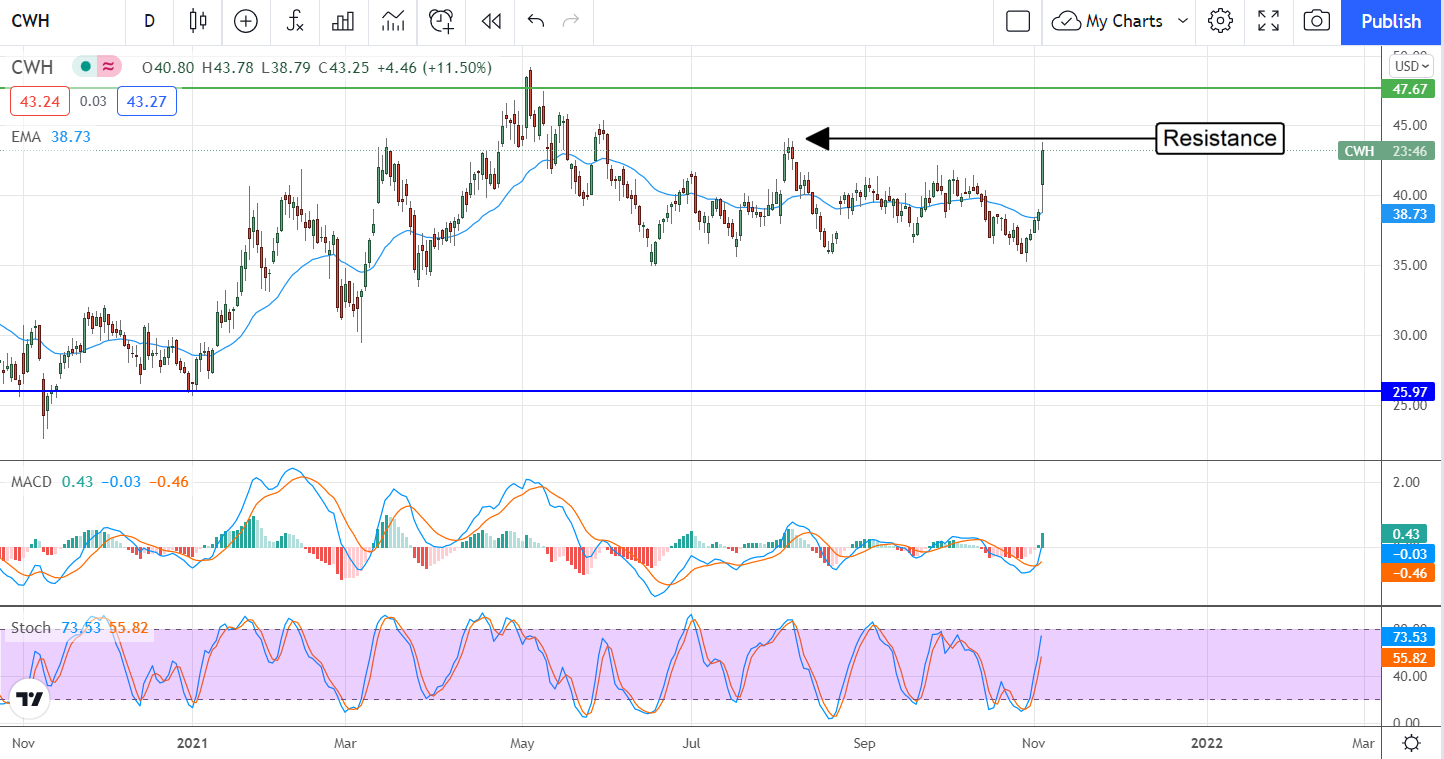The height and width of the screenshot is (759, 1444).
Task: Click the Sep time axis label
Action: click(865, 744)
